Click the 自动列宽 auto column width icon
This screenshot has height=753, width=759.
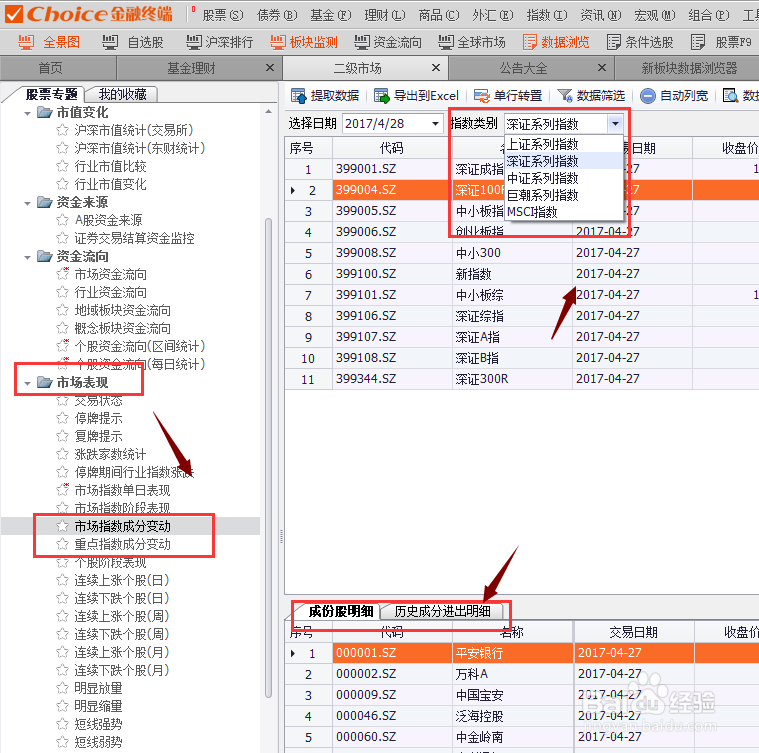point(648,96)
